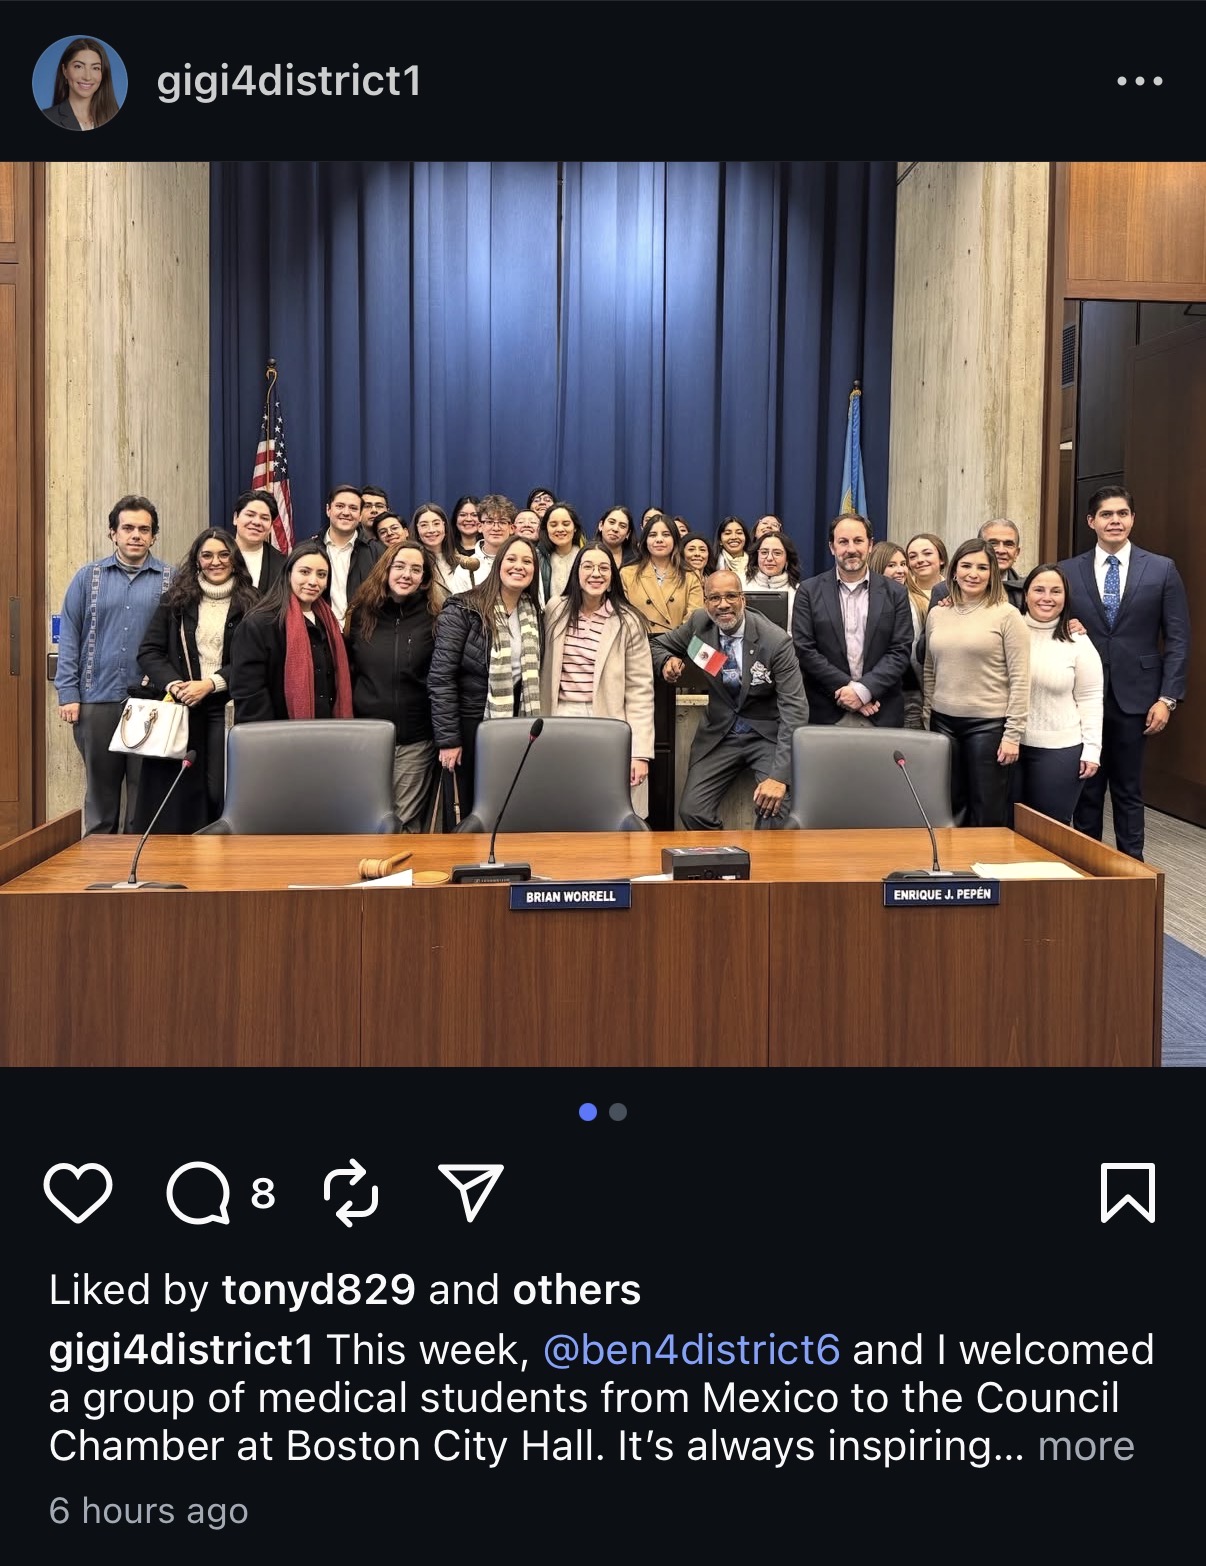The height and width of the screenshot is (1566, 1206).
Task: Tap the group photo in the post
Action: [x=603, y=614]
